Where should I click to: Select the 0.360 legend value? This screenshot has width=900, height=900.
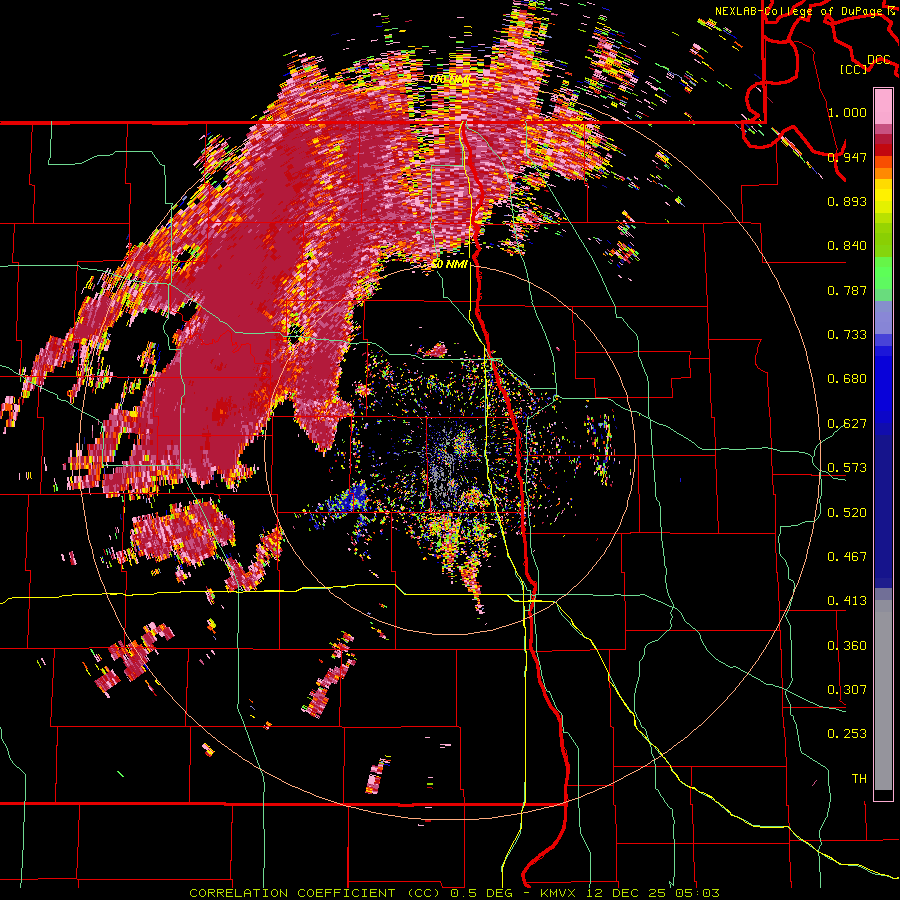coord(847,646)
